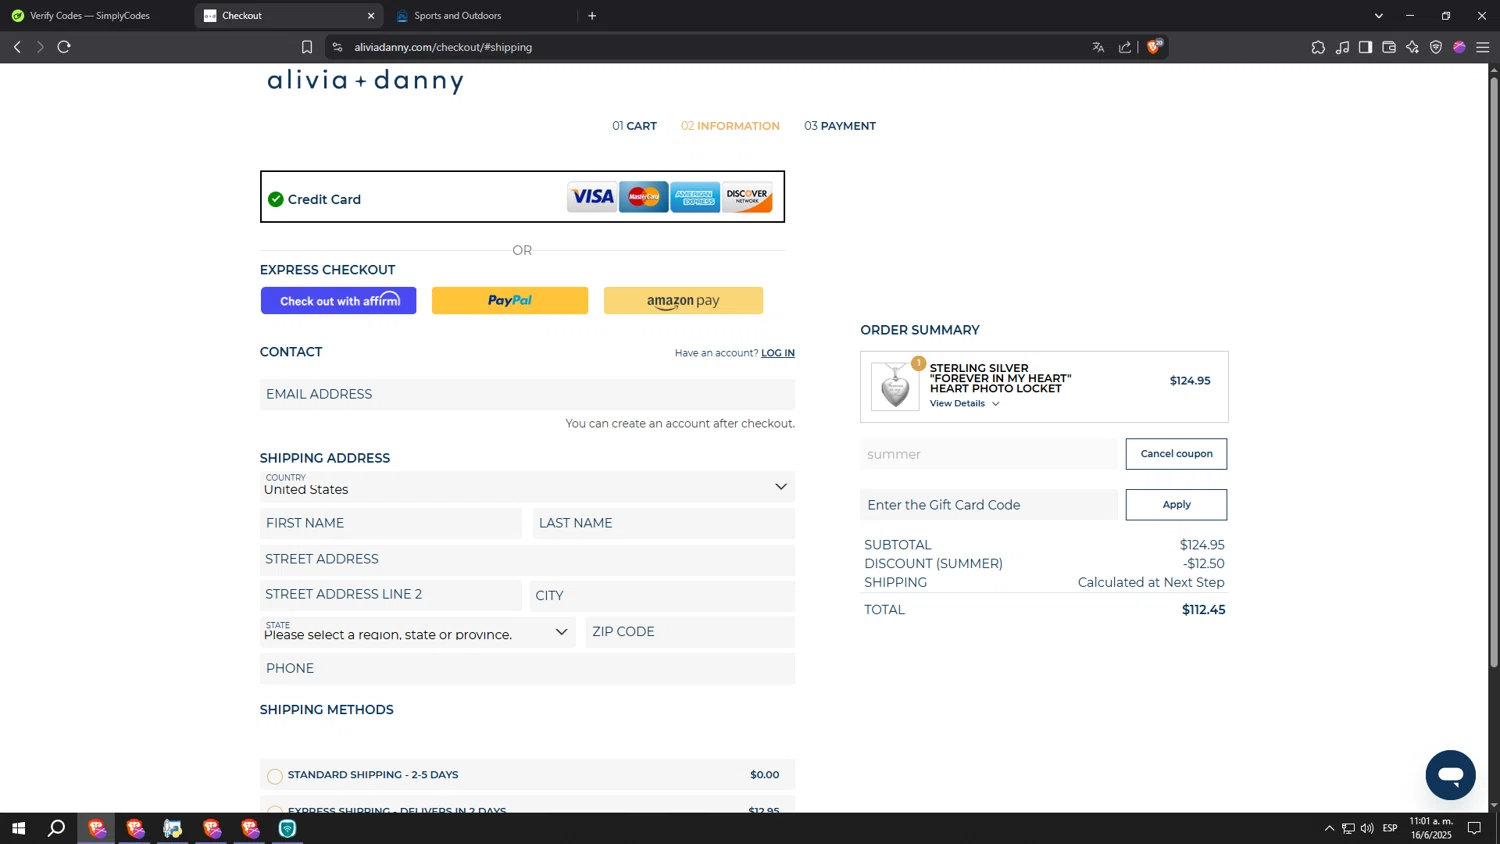Open the notification center icon

click(x=1474, y=828)
